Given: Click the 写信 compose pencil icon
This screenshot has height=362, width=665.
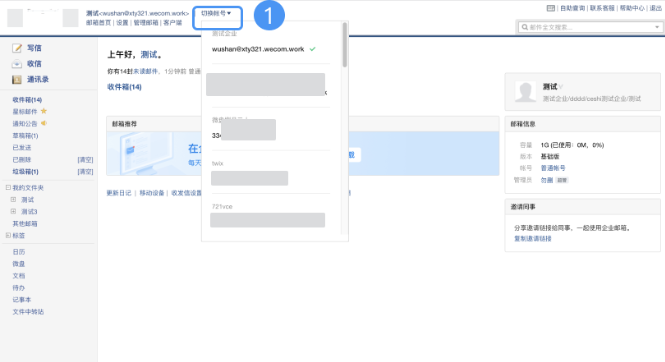Looking at the screenshot, I should pyautogui.click(x=17, y=48).
